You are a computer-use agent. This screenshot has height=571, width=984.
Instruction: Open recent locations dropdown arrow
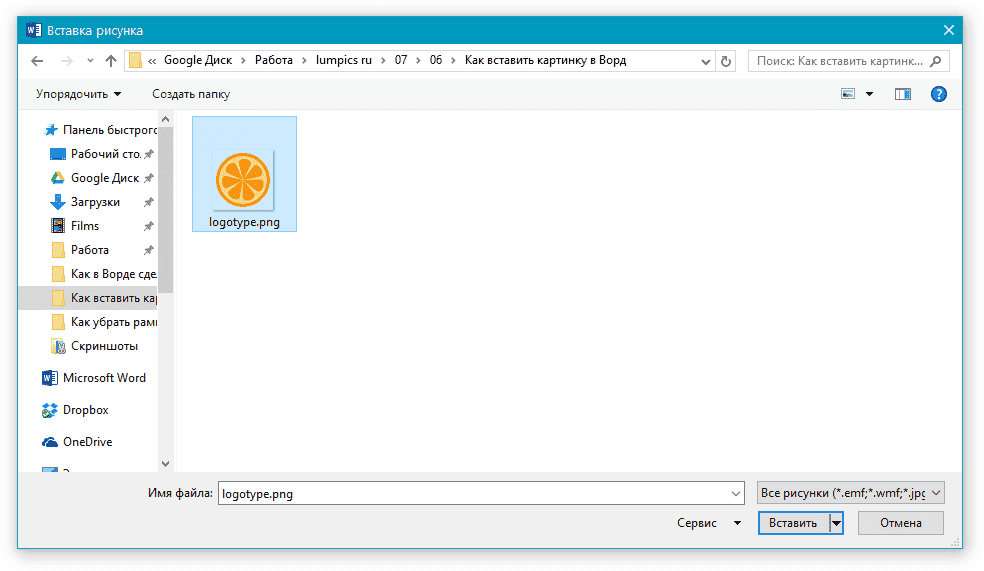click(90, 61)
